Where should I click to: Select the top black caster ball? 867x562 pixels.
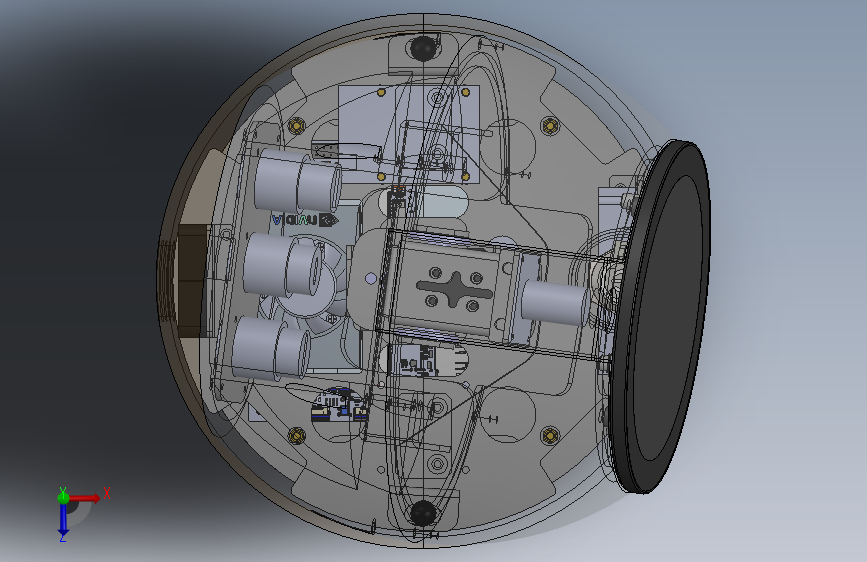click(425, 48)
